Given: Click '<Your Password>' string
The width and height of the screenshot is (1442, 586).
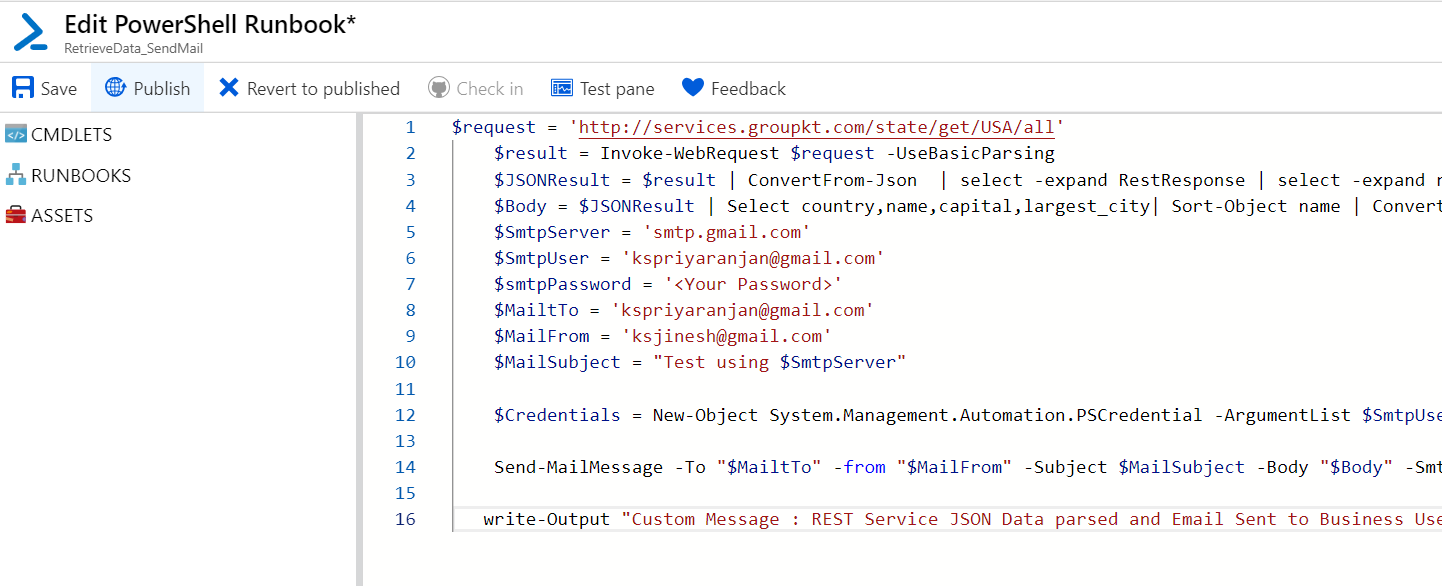Looking at the screenshot, I should pyautogui.click(x=753, y=284).
